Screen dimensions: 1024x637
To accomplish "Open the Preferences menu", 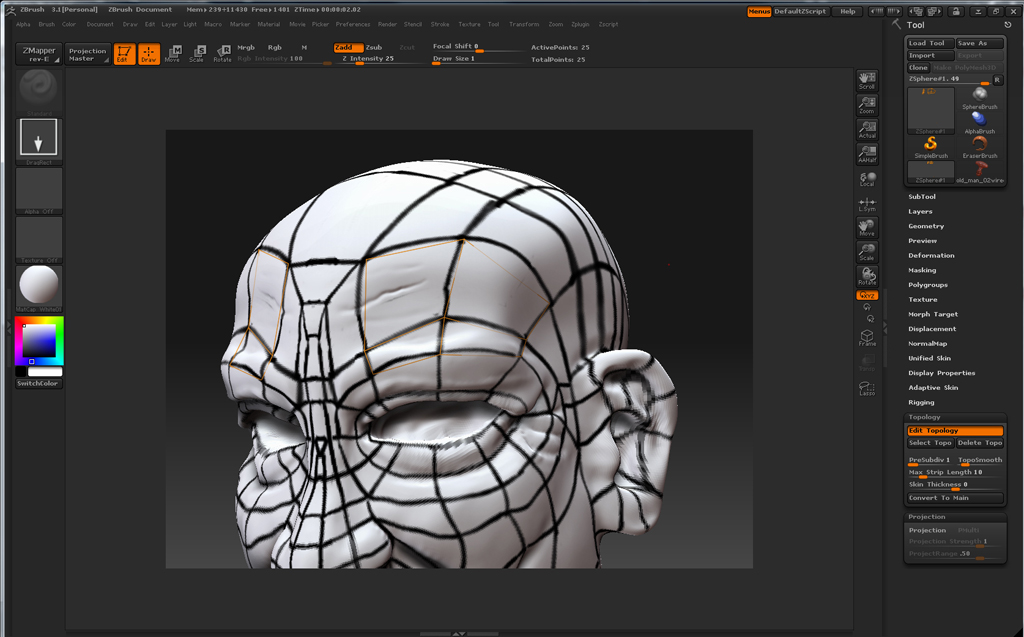I will [353, 24].
